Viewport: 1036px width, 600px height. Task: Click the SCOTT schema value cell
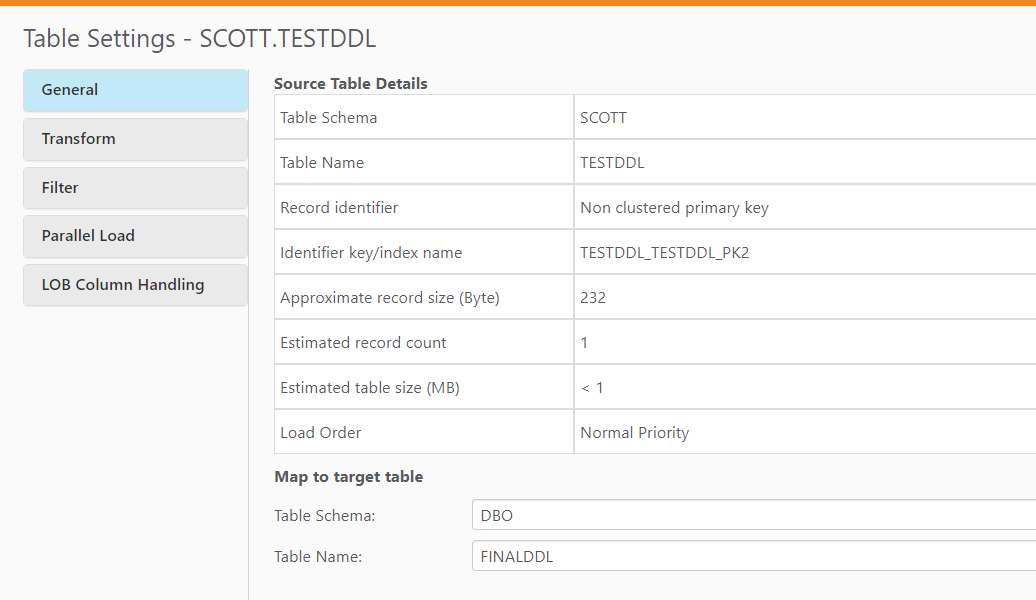point(604,118)
